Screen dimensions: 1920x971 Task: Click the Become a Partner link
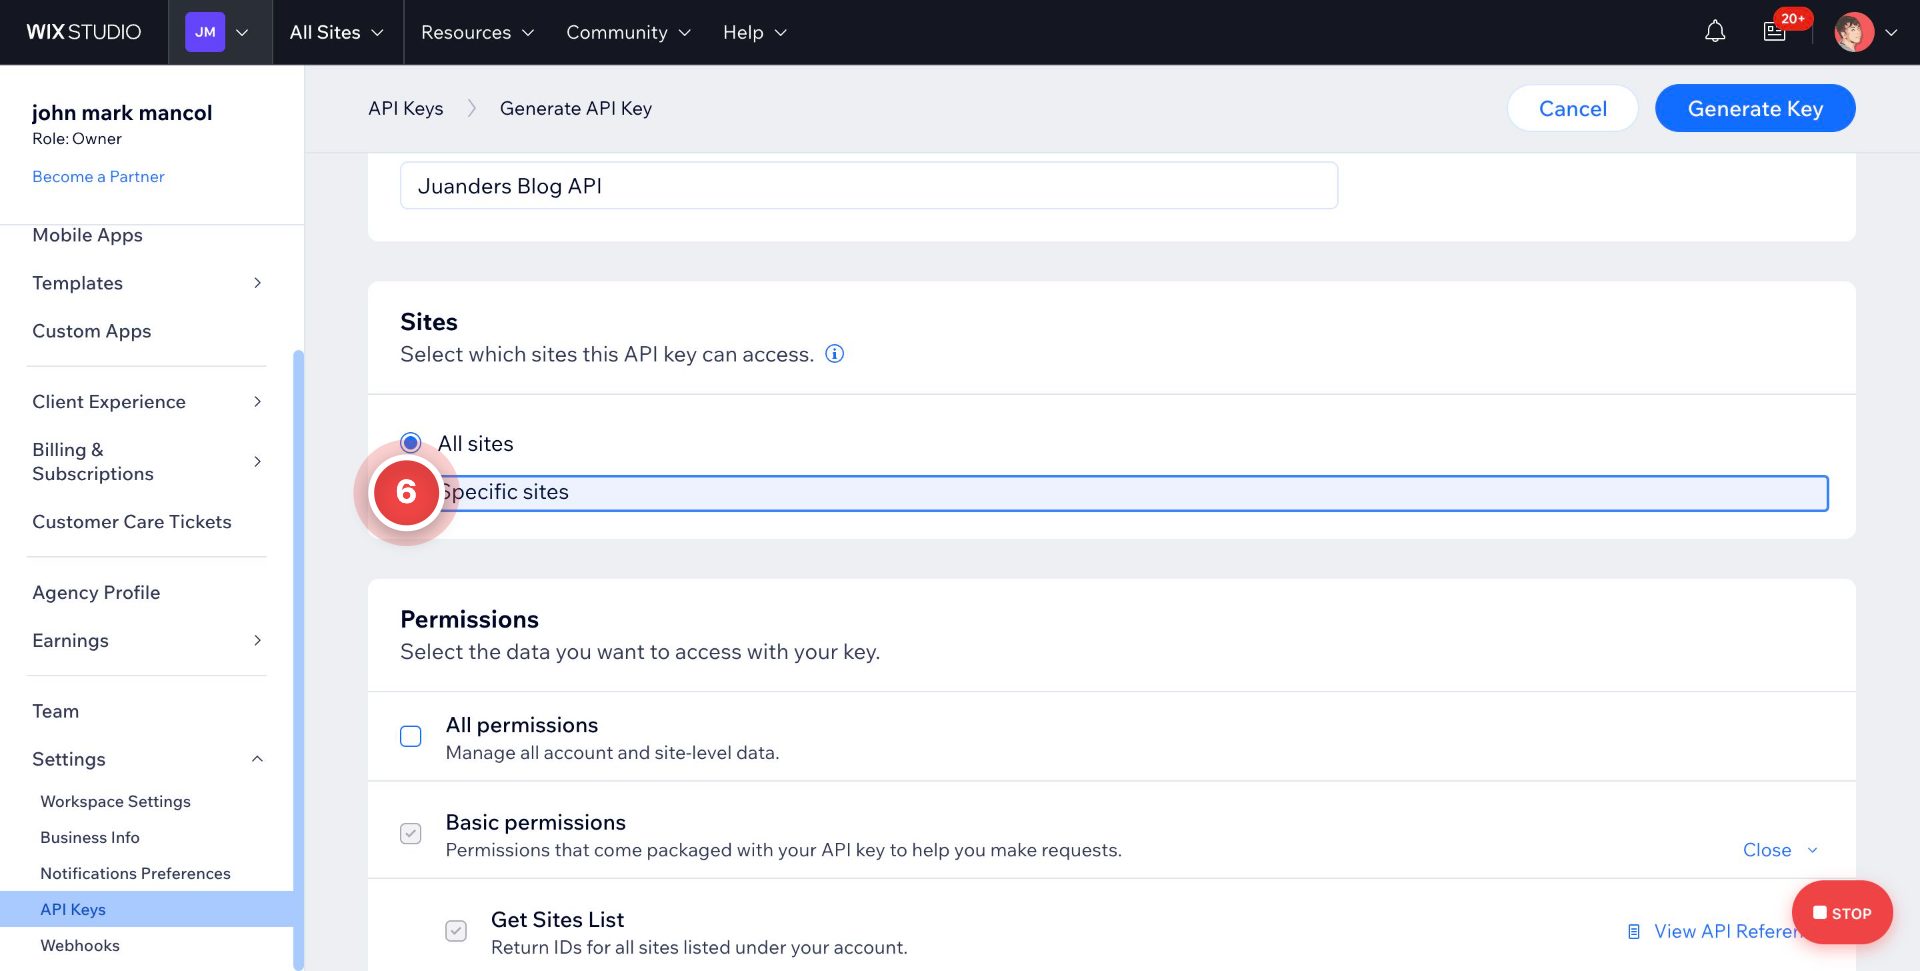(x=98, y=176)
